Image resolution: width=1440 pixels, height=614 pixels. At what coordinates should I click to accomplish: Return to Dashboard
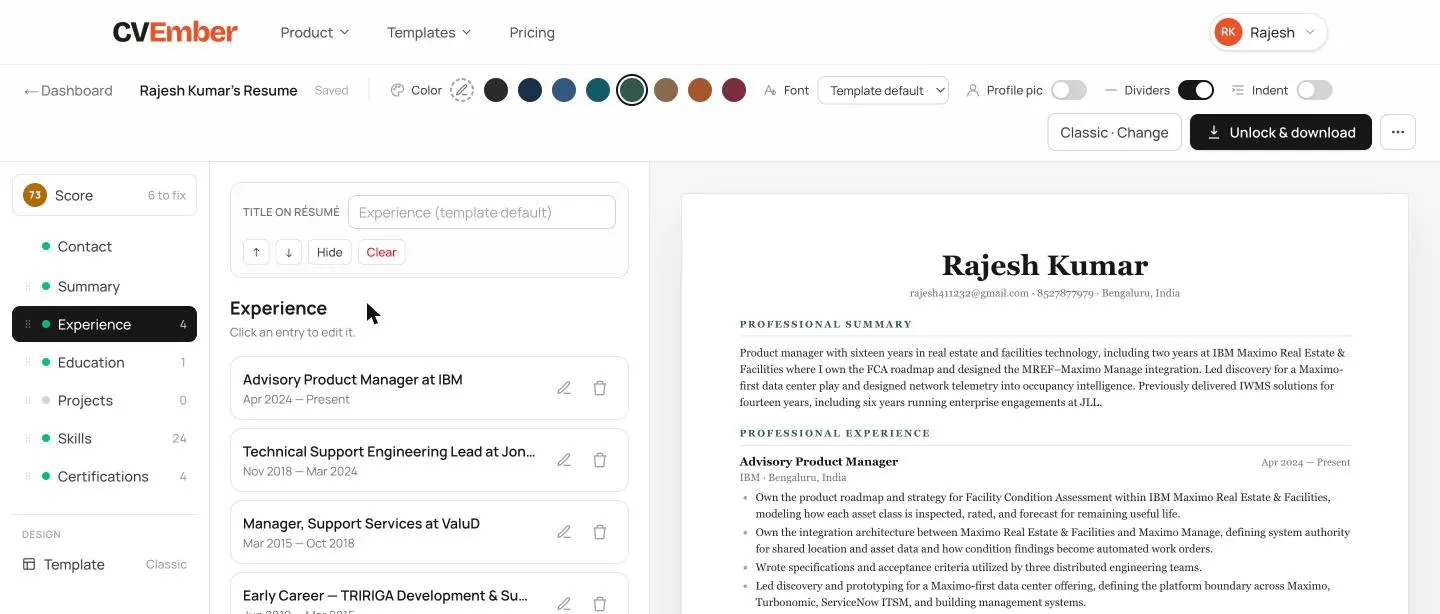[68, 90]
